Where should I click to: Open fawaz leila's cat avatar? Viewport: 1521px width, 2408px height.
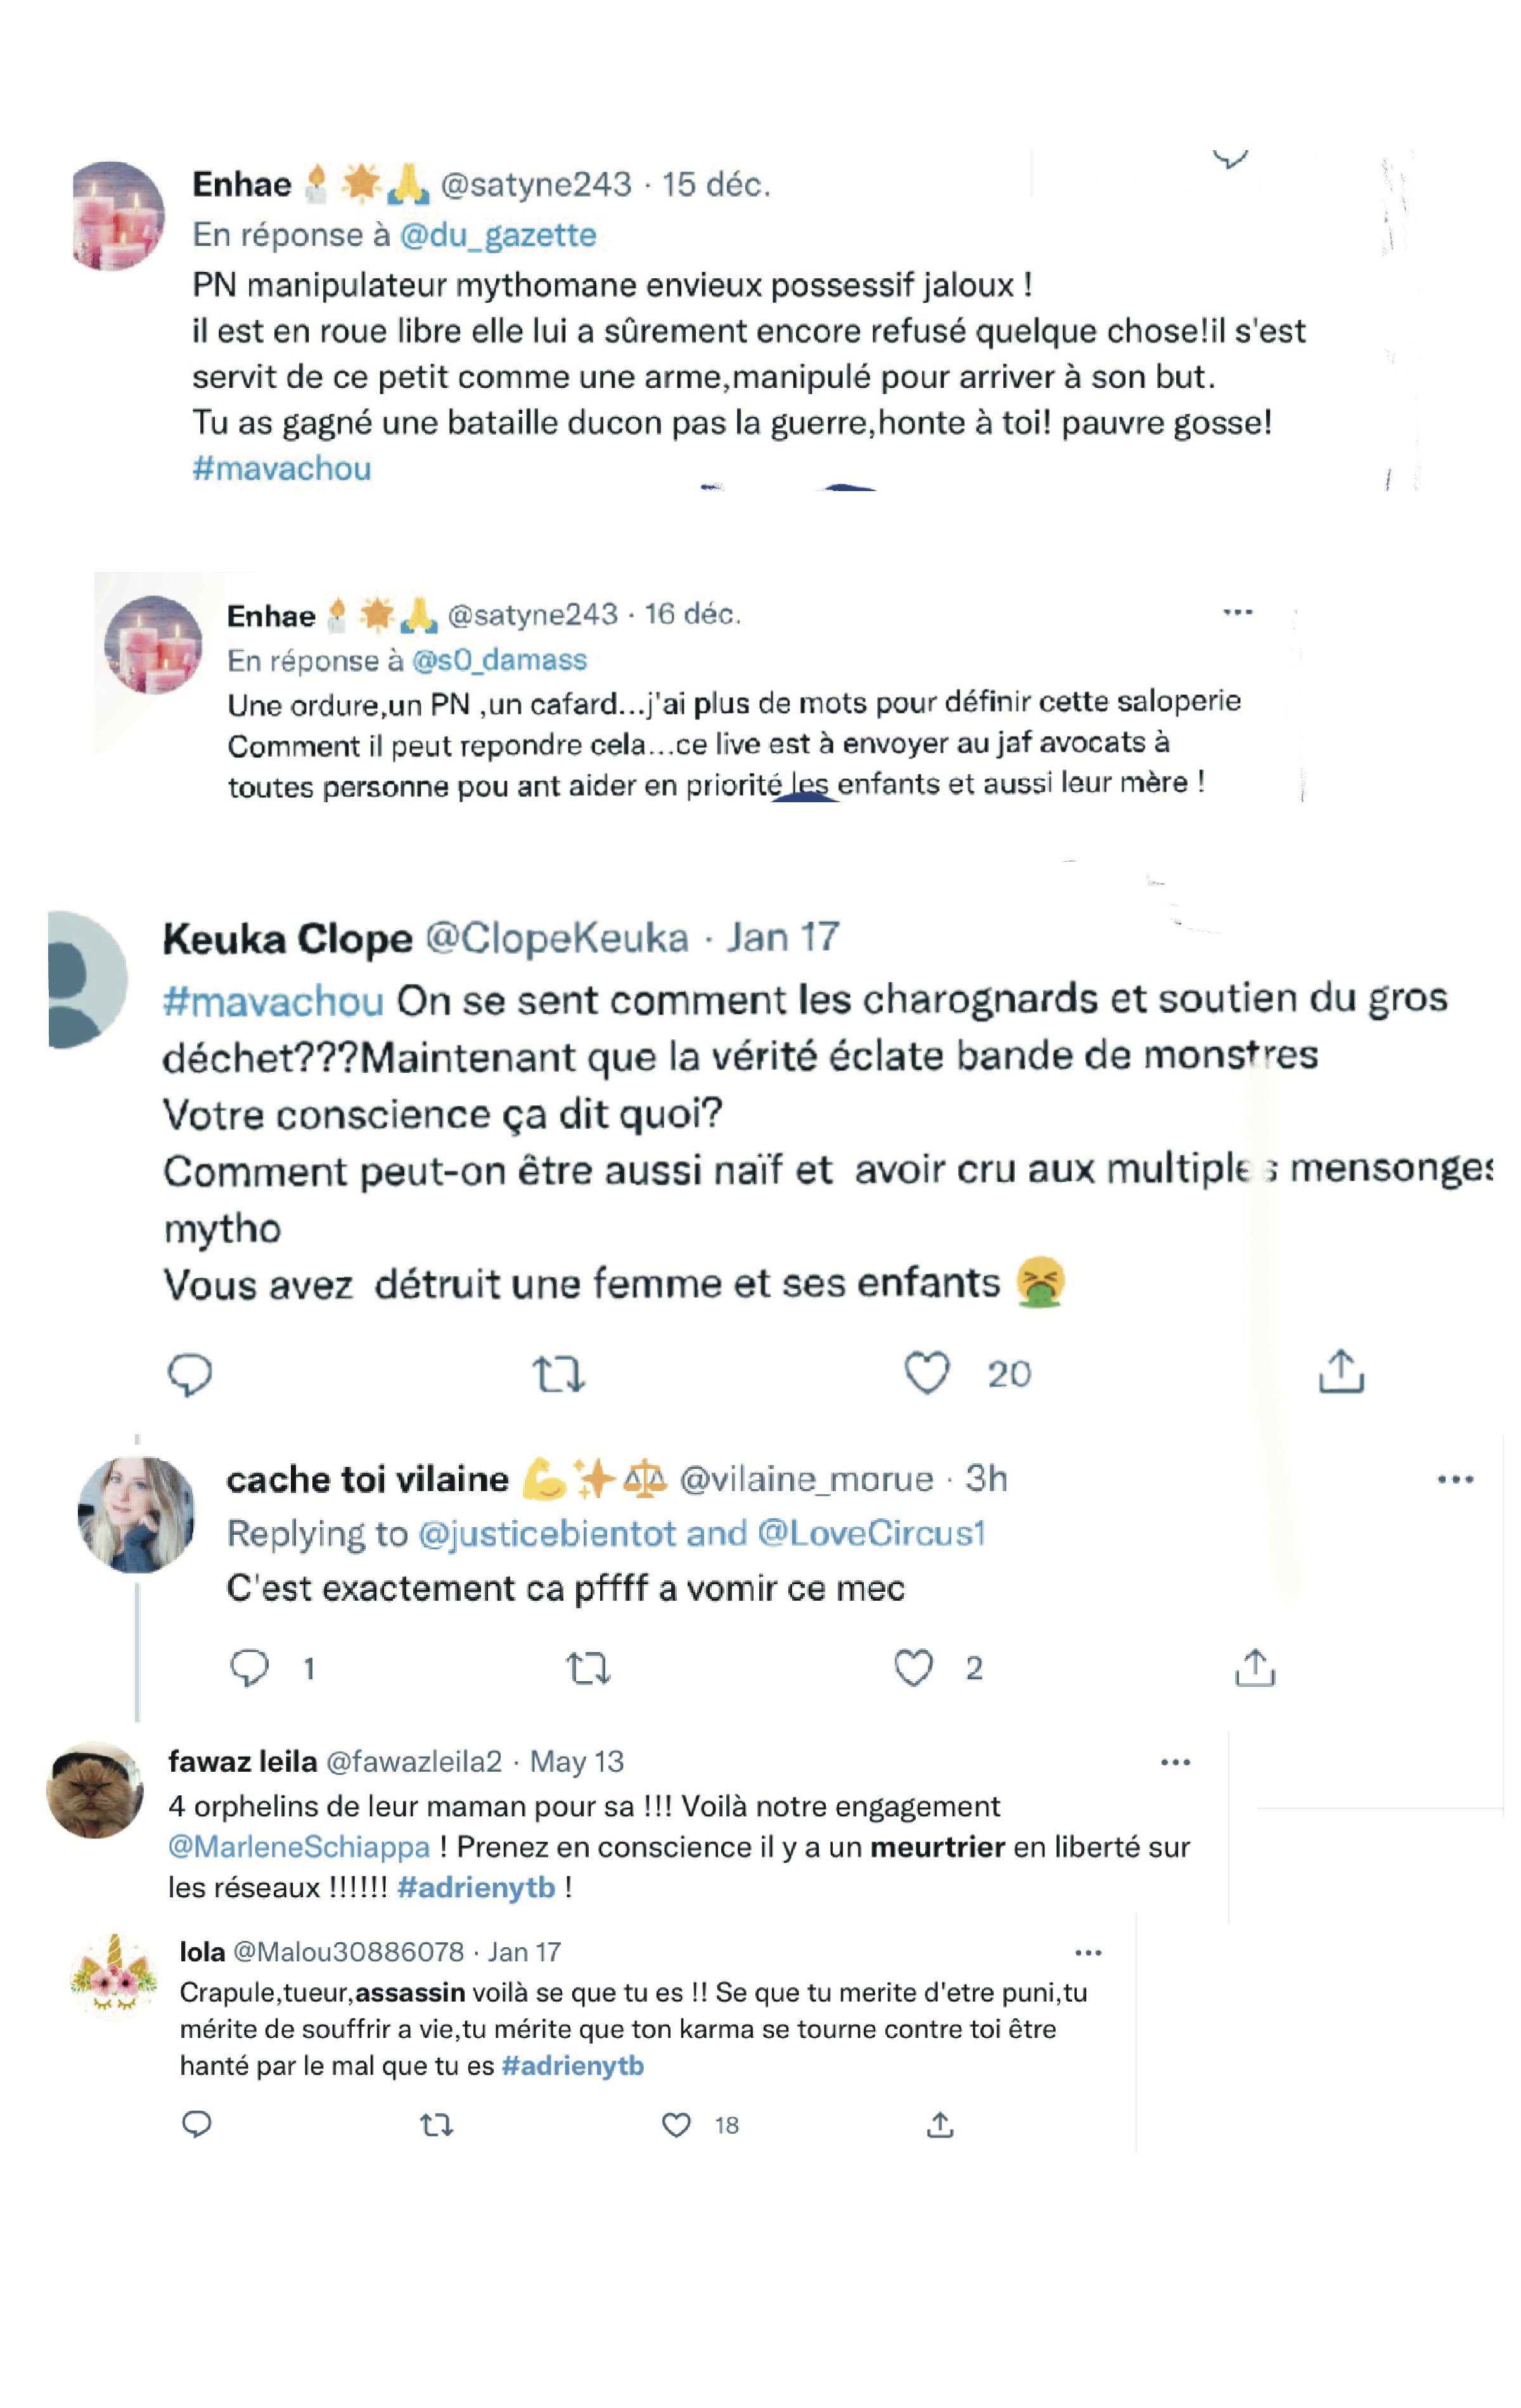(96, 1790)
